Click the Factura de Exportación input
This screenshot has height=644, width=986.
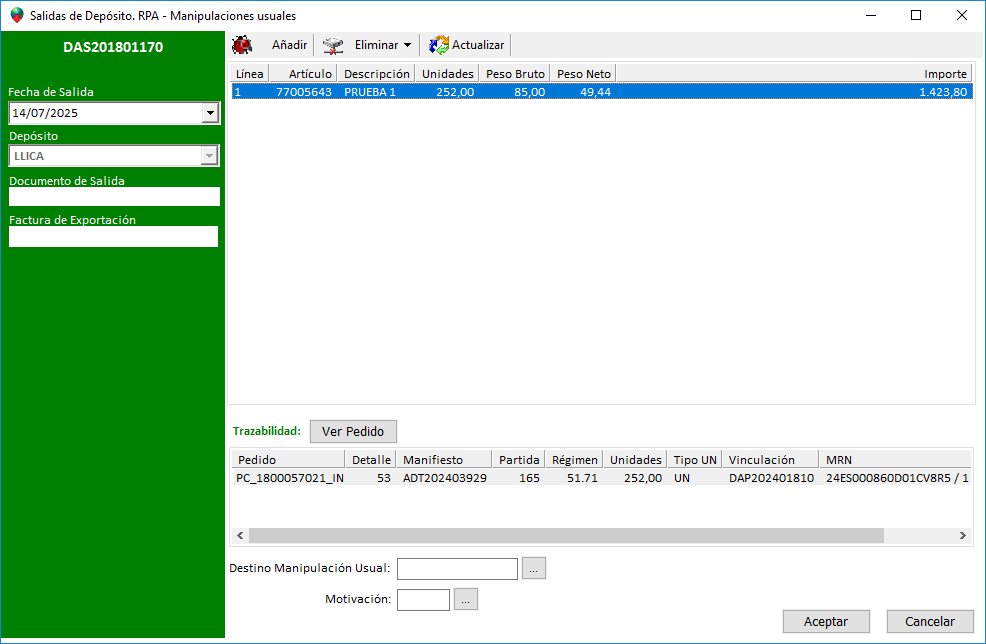click(x=113, y=236)
